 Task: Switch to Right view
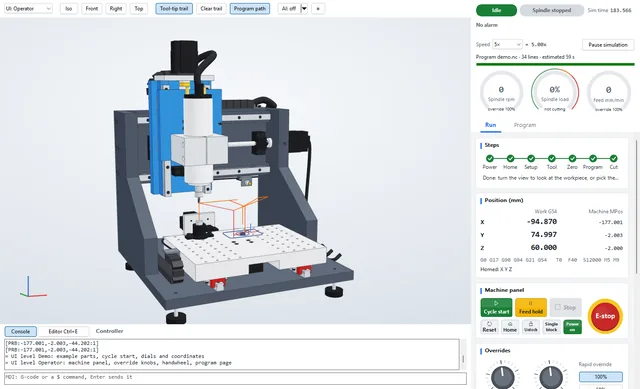pyautogui.click(x=116, y=9)
